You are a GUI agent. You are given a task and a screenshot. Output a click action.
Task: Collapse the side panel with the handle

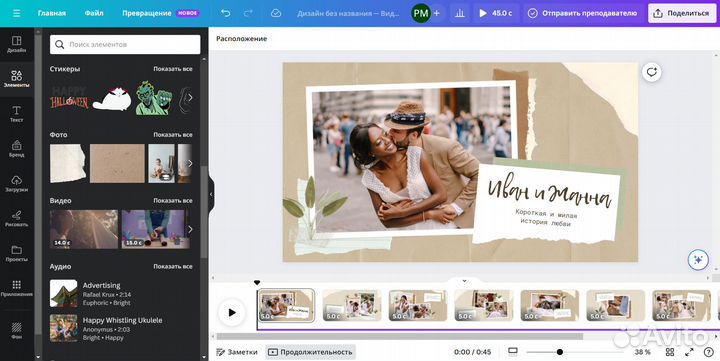(211, 194)
